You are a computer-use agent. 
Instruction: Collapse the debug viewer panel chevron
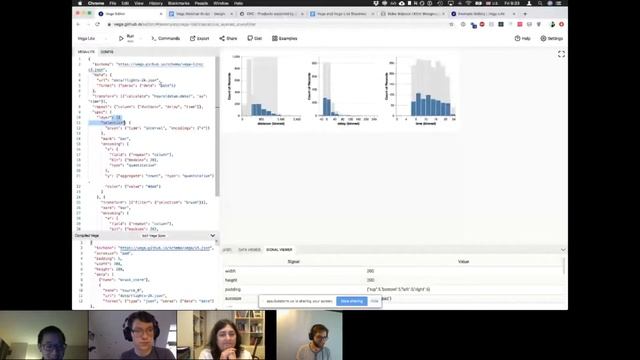click(563, 249)
